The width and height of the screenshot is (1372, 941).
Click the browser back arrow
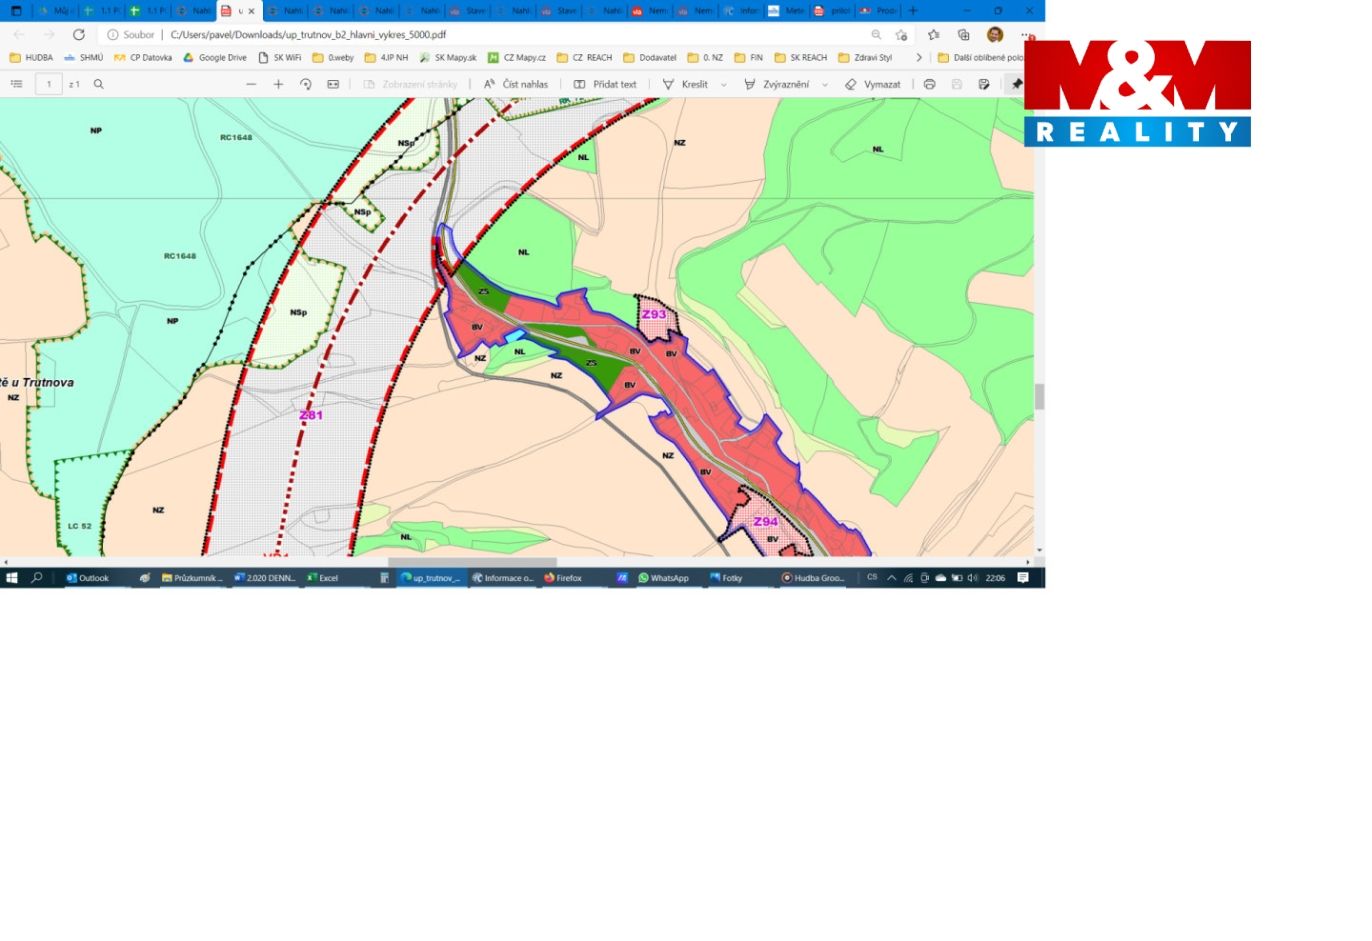click(x=19, y=34)
